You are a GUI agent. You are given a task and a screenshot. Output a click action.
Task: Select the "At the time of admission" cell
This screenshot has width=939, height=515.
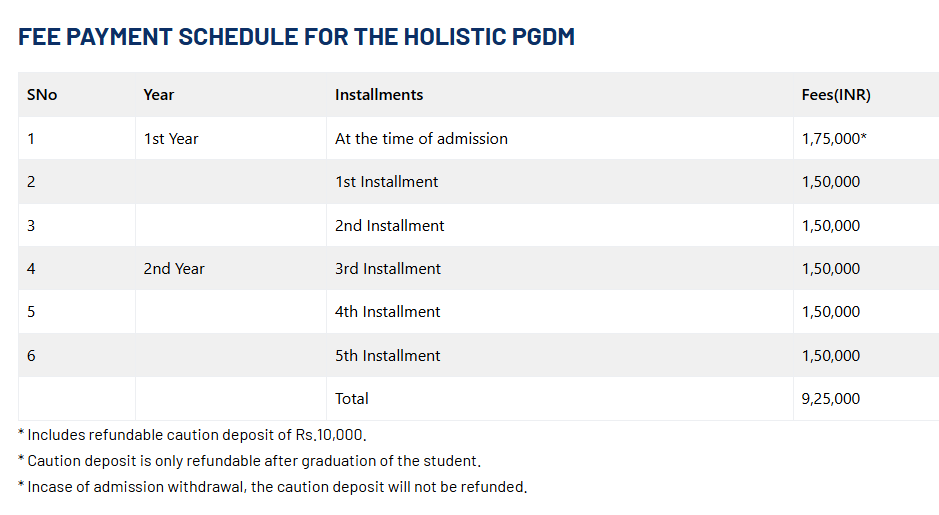click(x=421, y=139)
